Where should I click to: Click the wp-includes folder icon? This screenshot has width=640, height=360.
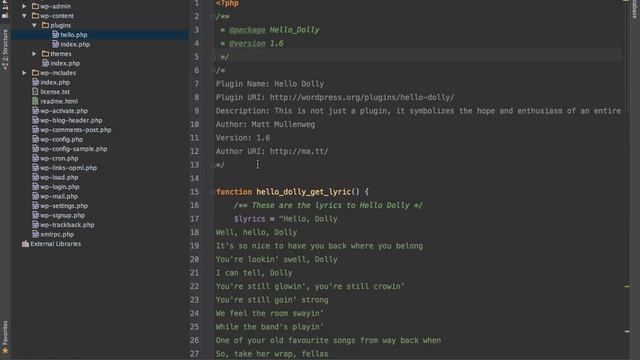tap(36, 73)
